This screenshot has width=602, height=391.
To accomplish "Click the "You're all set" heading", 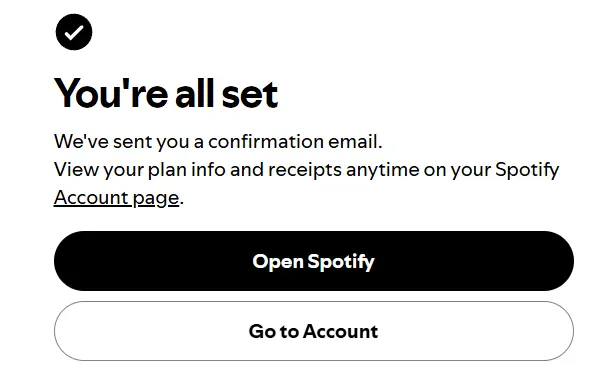I will click(x=166, y=93).
